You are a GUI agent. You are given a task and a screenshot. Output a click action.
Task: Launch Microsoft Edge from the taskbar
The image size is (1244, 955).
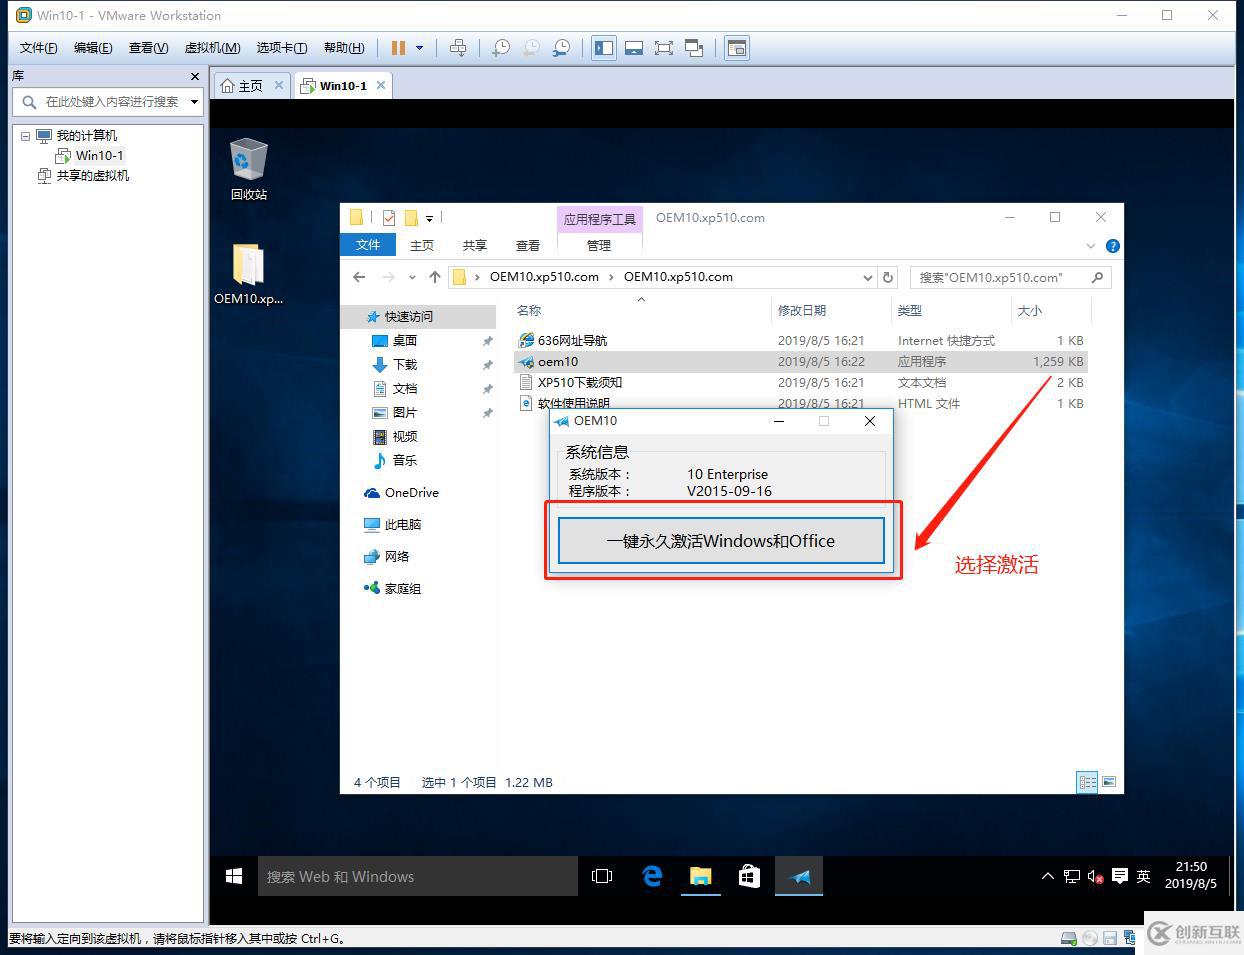click(652, 875)
